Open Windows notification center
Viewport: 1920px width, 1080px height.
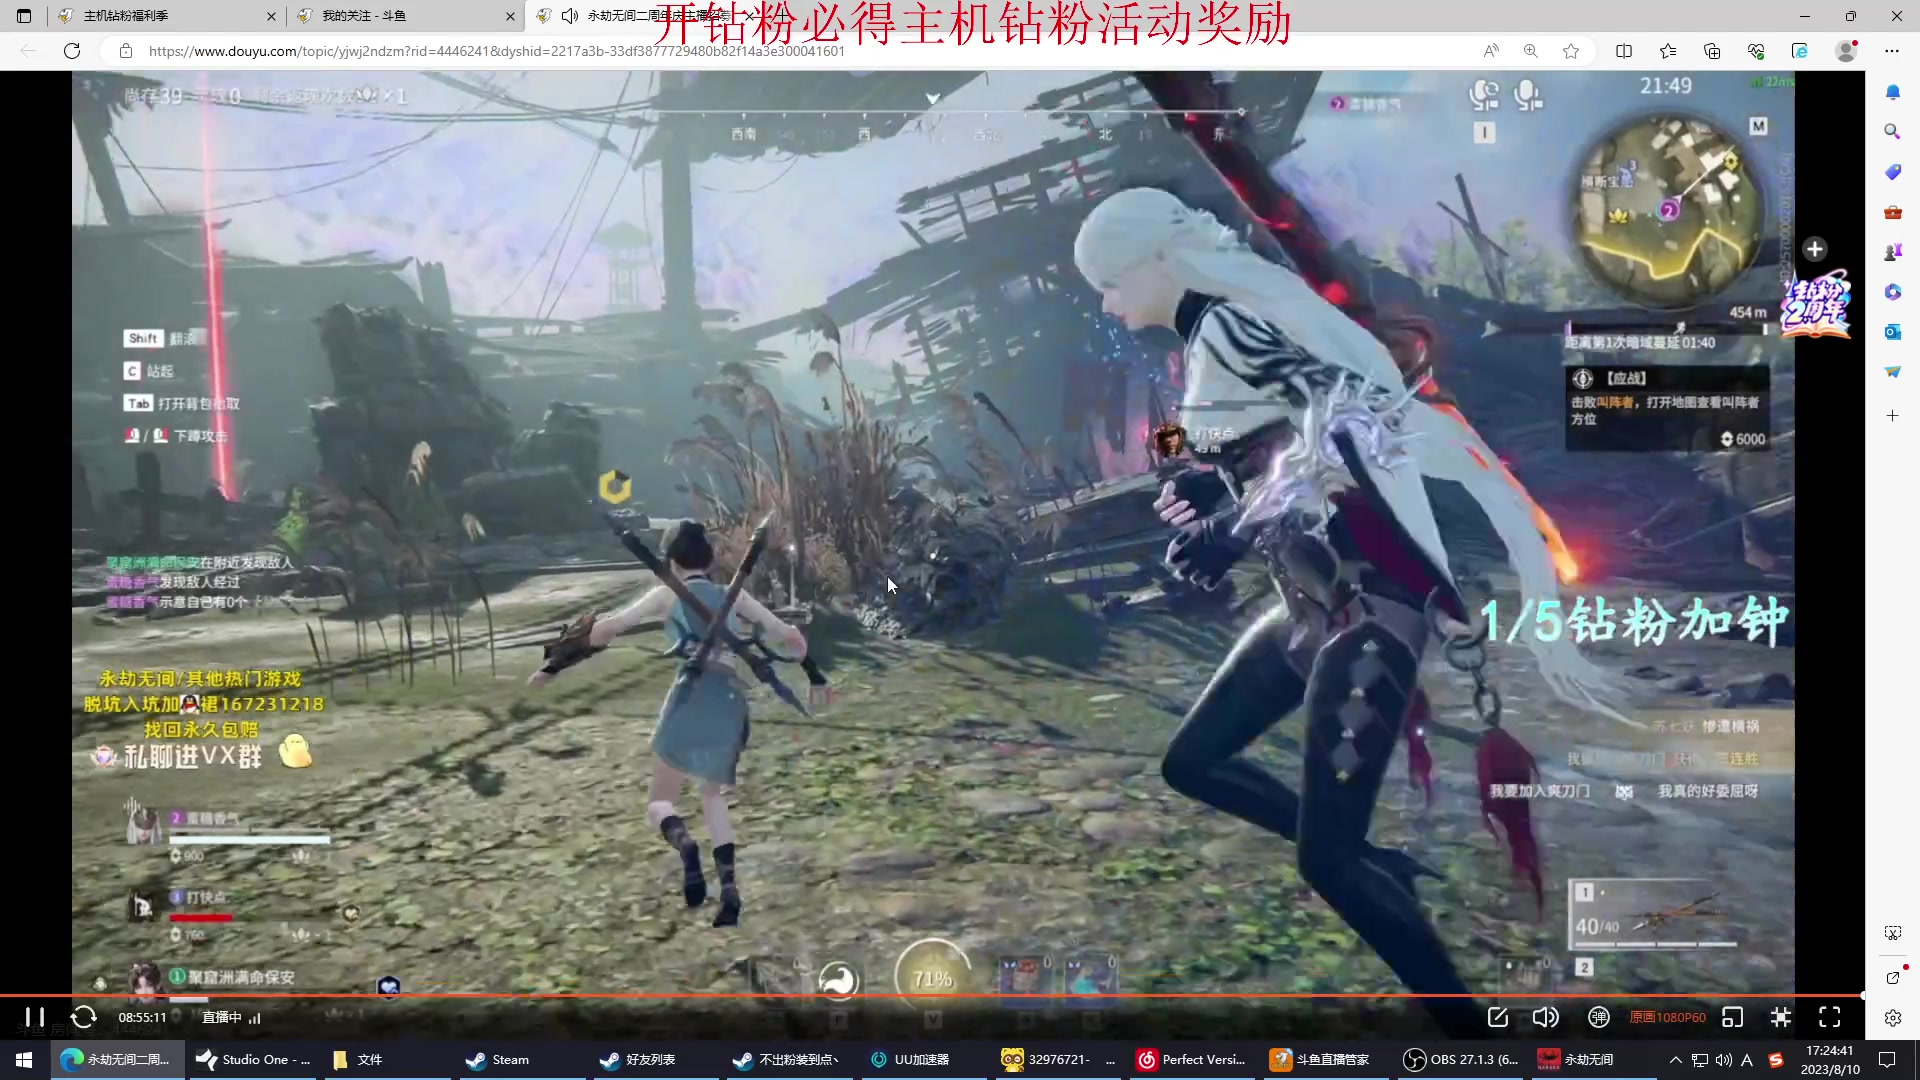pos(1887,1059)
